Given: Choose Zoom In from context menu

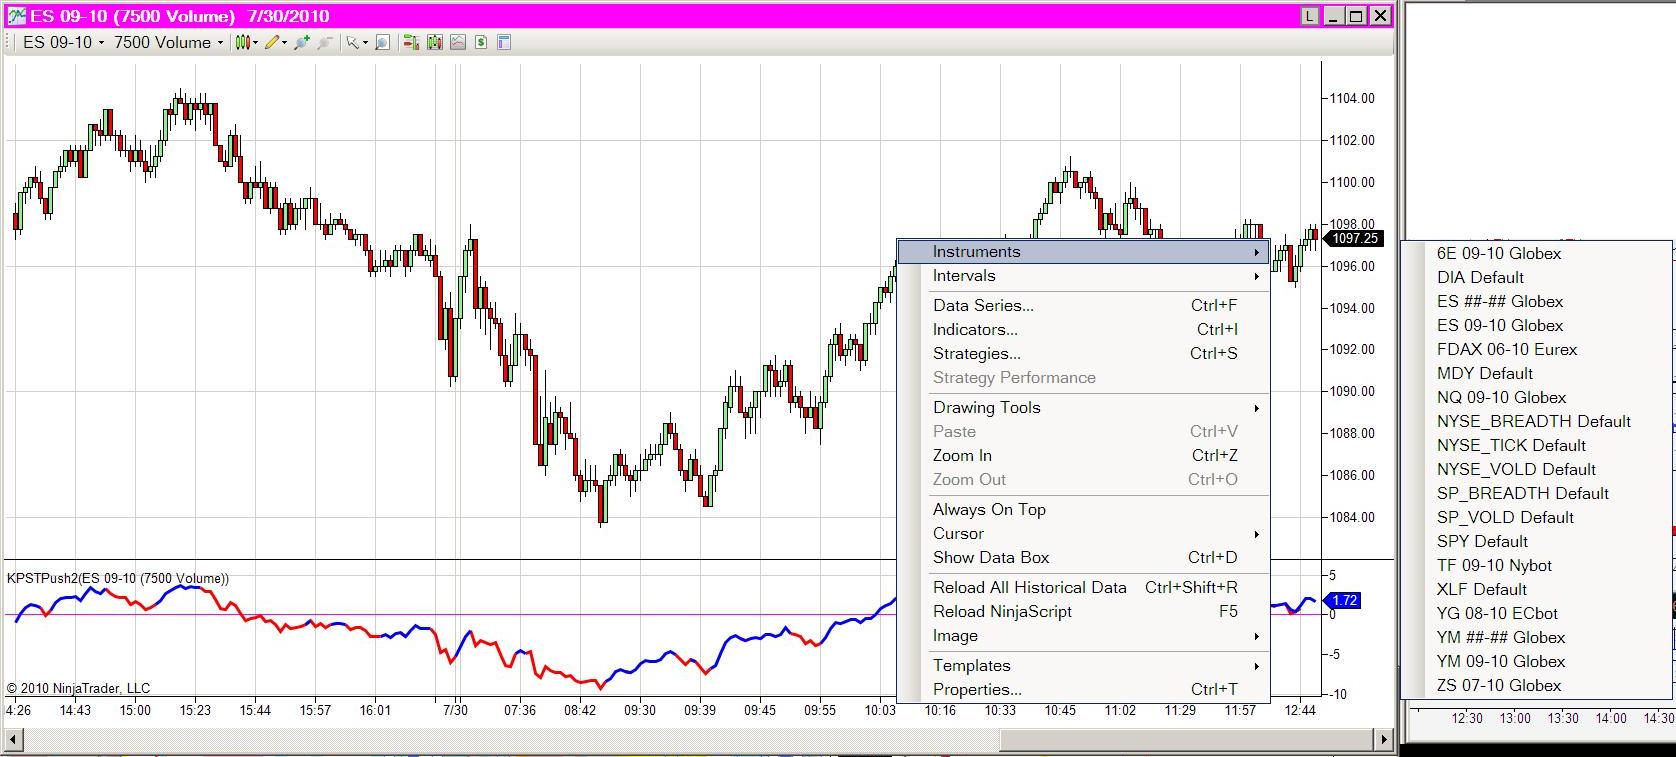Looking at the screenshot, I should [1083, 456].
